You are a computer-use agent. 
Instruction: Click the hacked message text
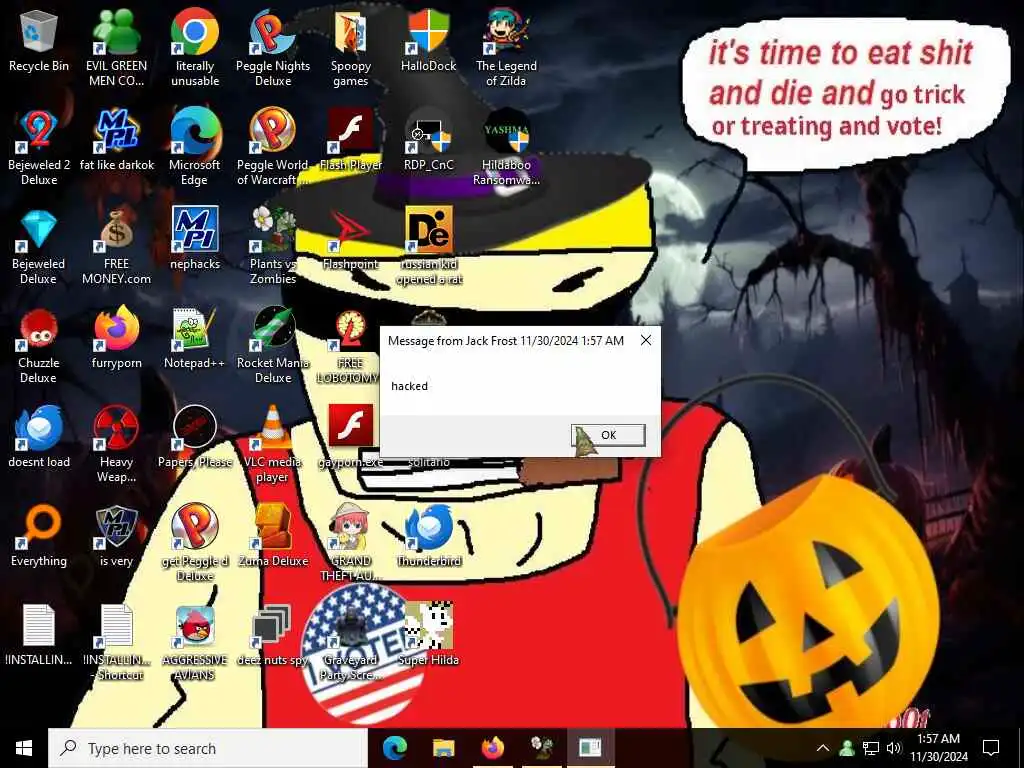[409, 386]
